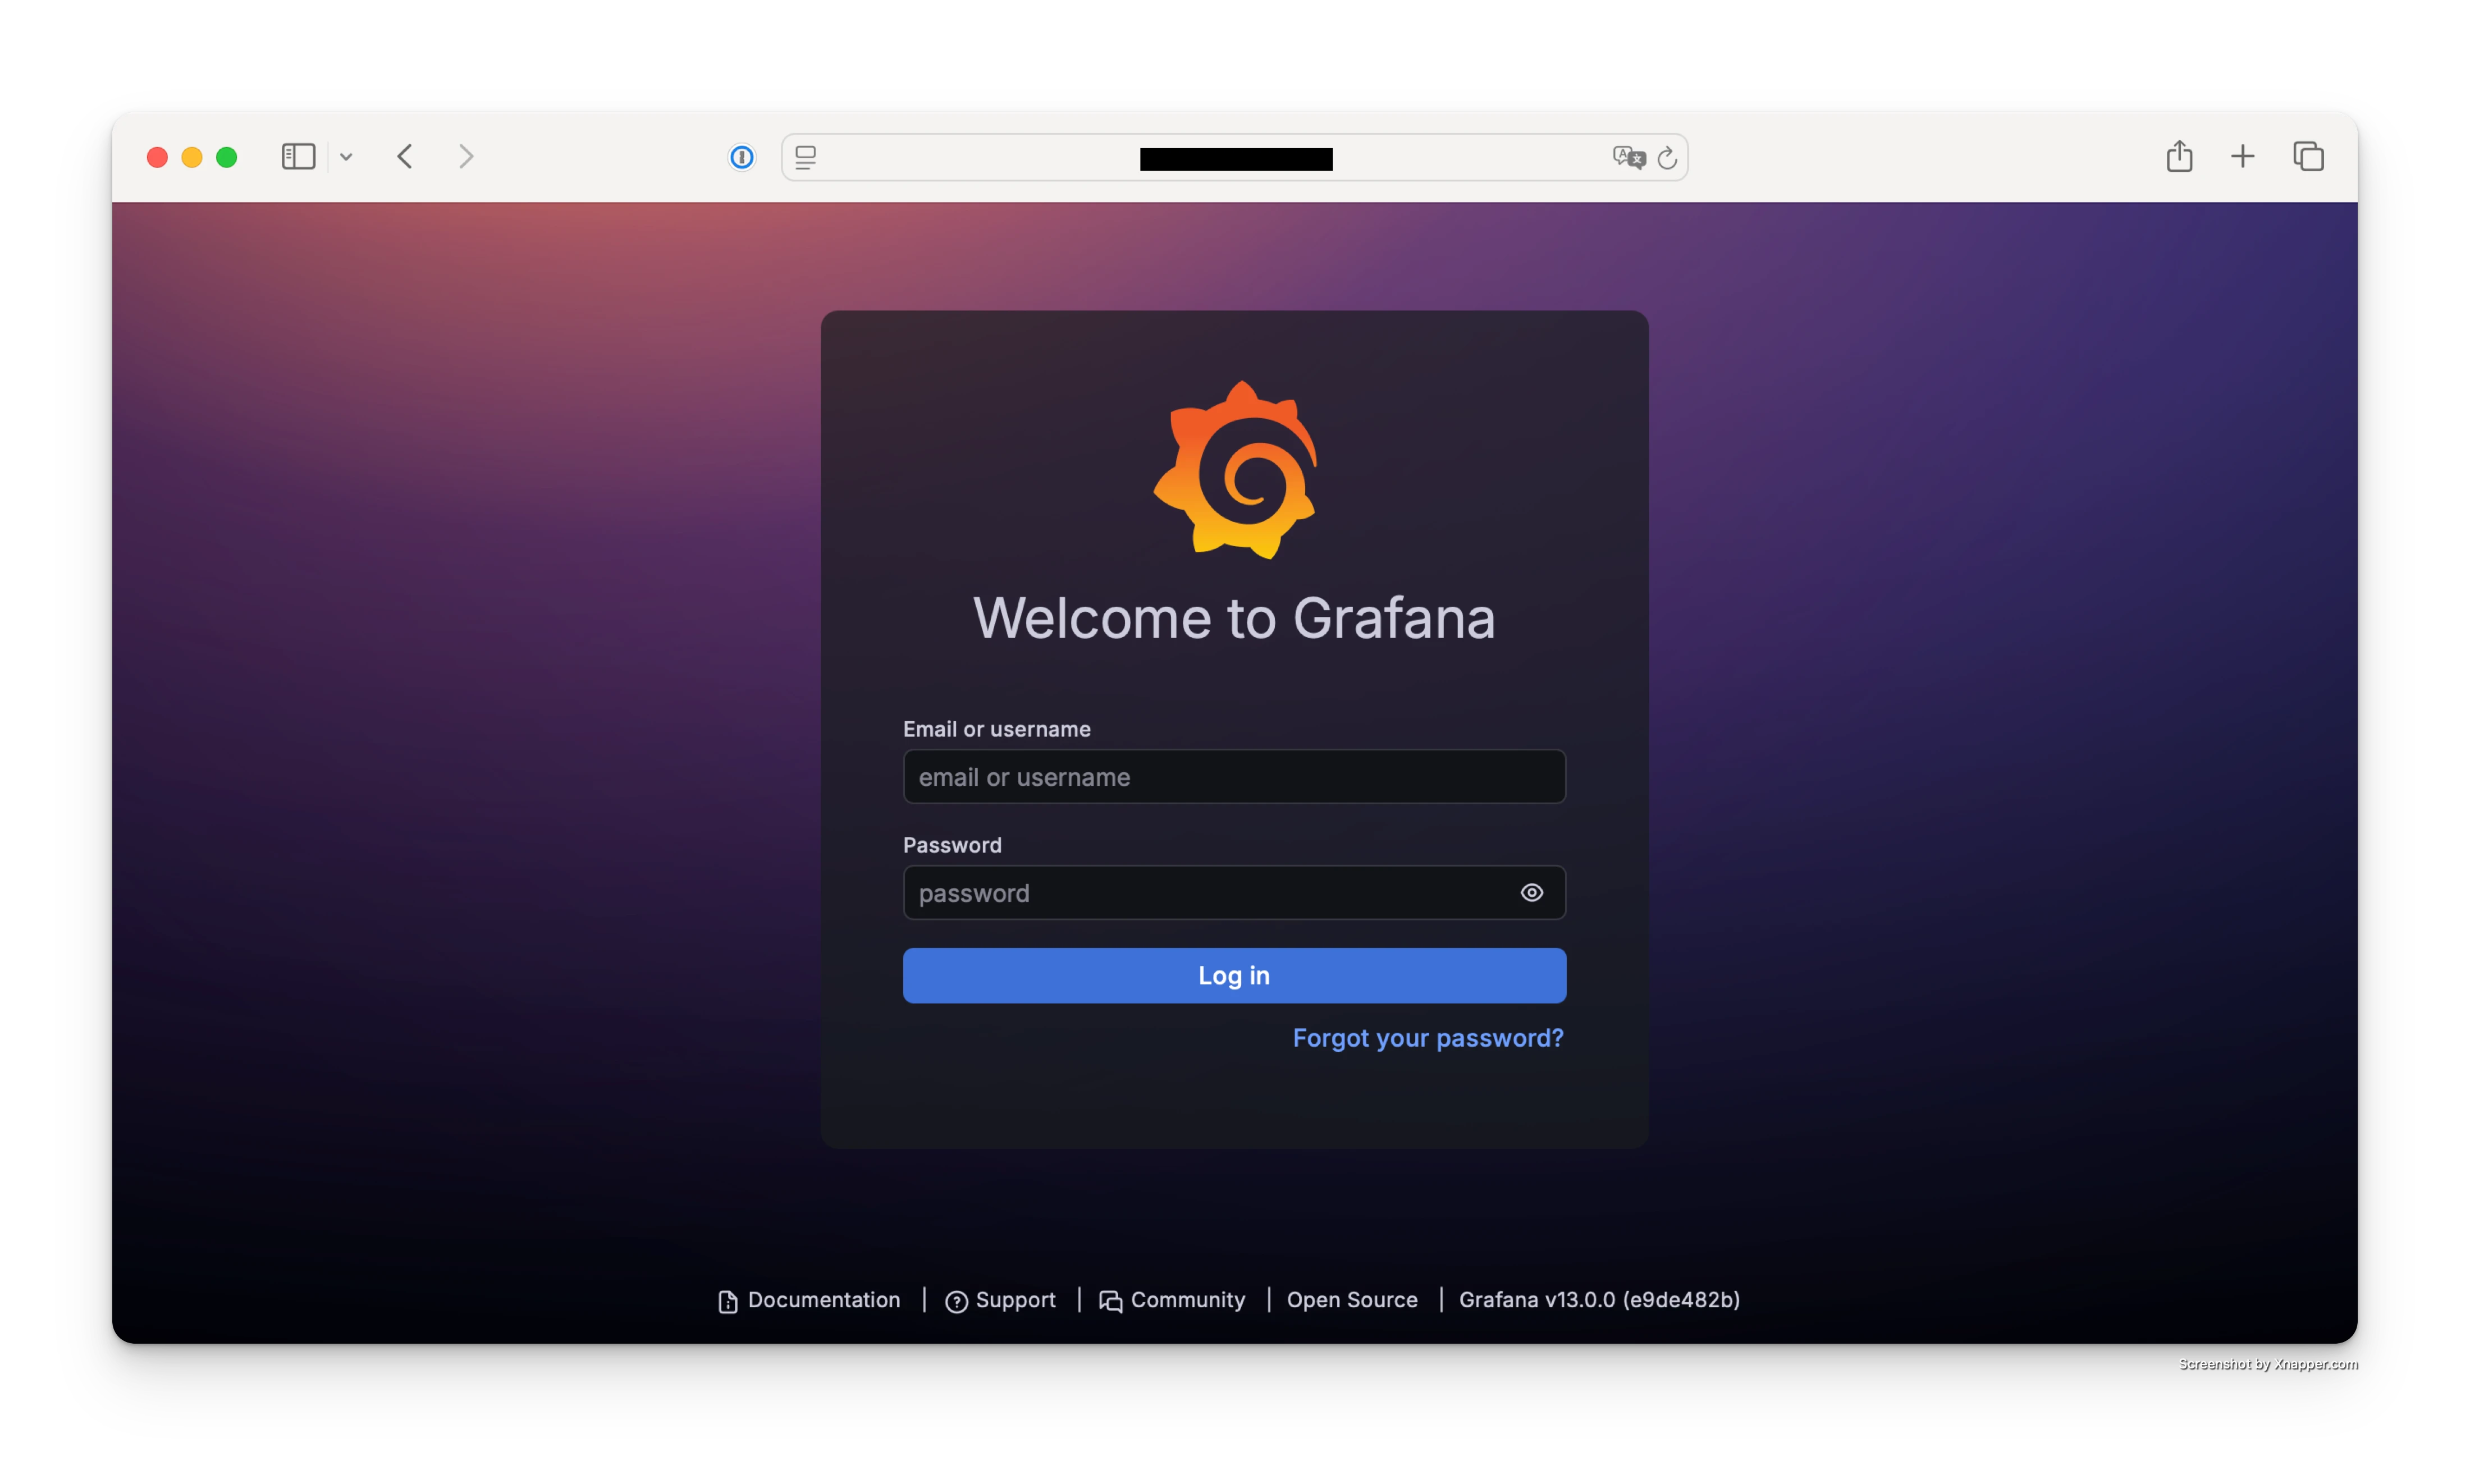The height and width of the screenshot is (1484, 2470).
Task: Click the Grafana logo
Action: tap(1235, 470)
